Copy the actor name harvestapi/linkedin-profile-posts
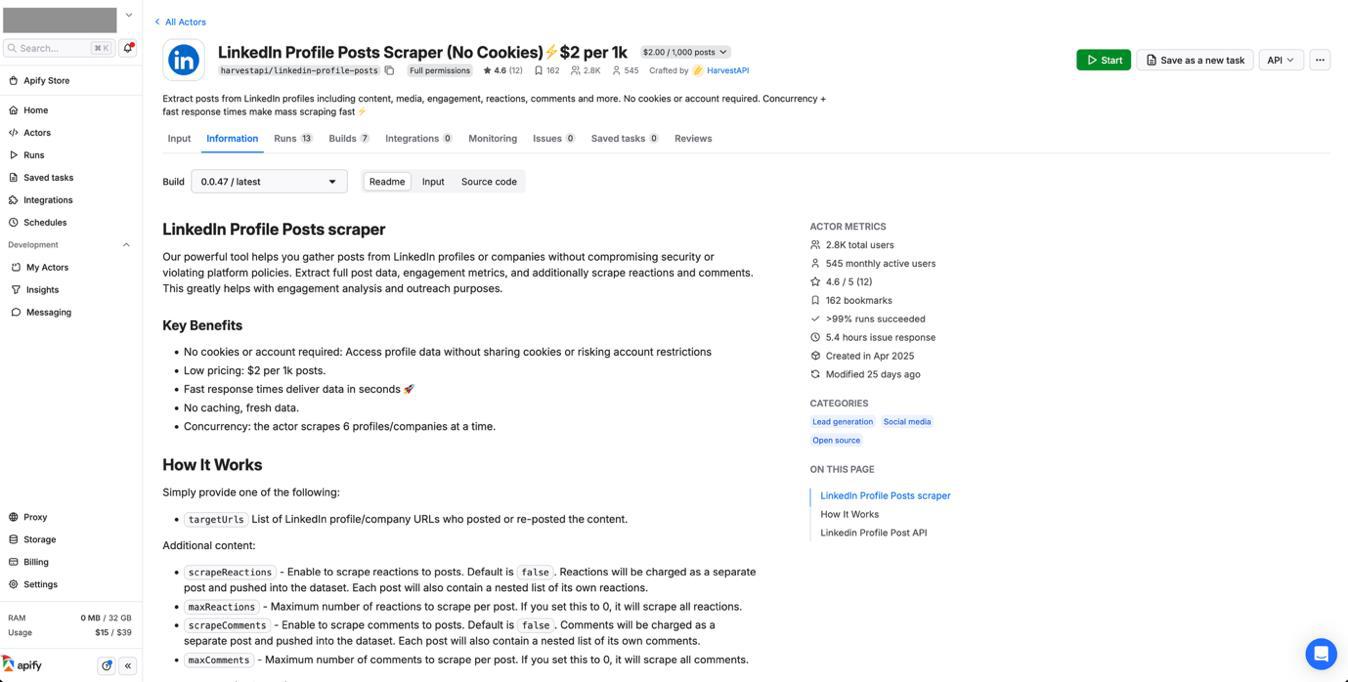 [389, 71]
